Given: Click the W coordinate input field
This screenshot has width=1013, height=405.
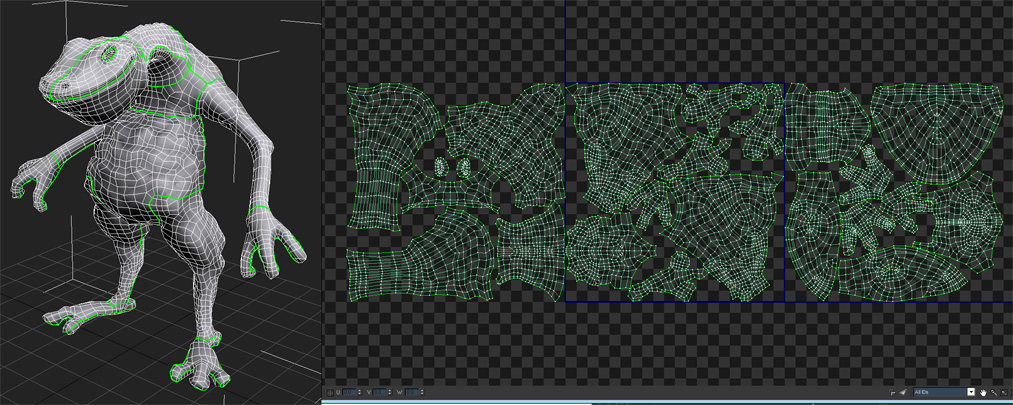Looking at the screenshot, I should click(x=412, y=392).
